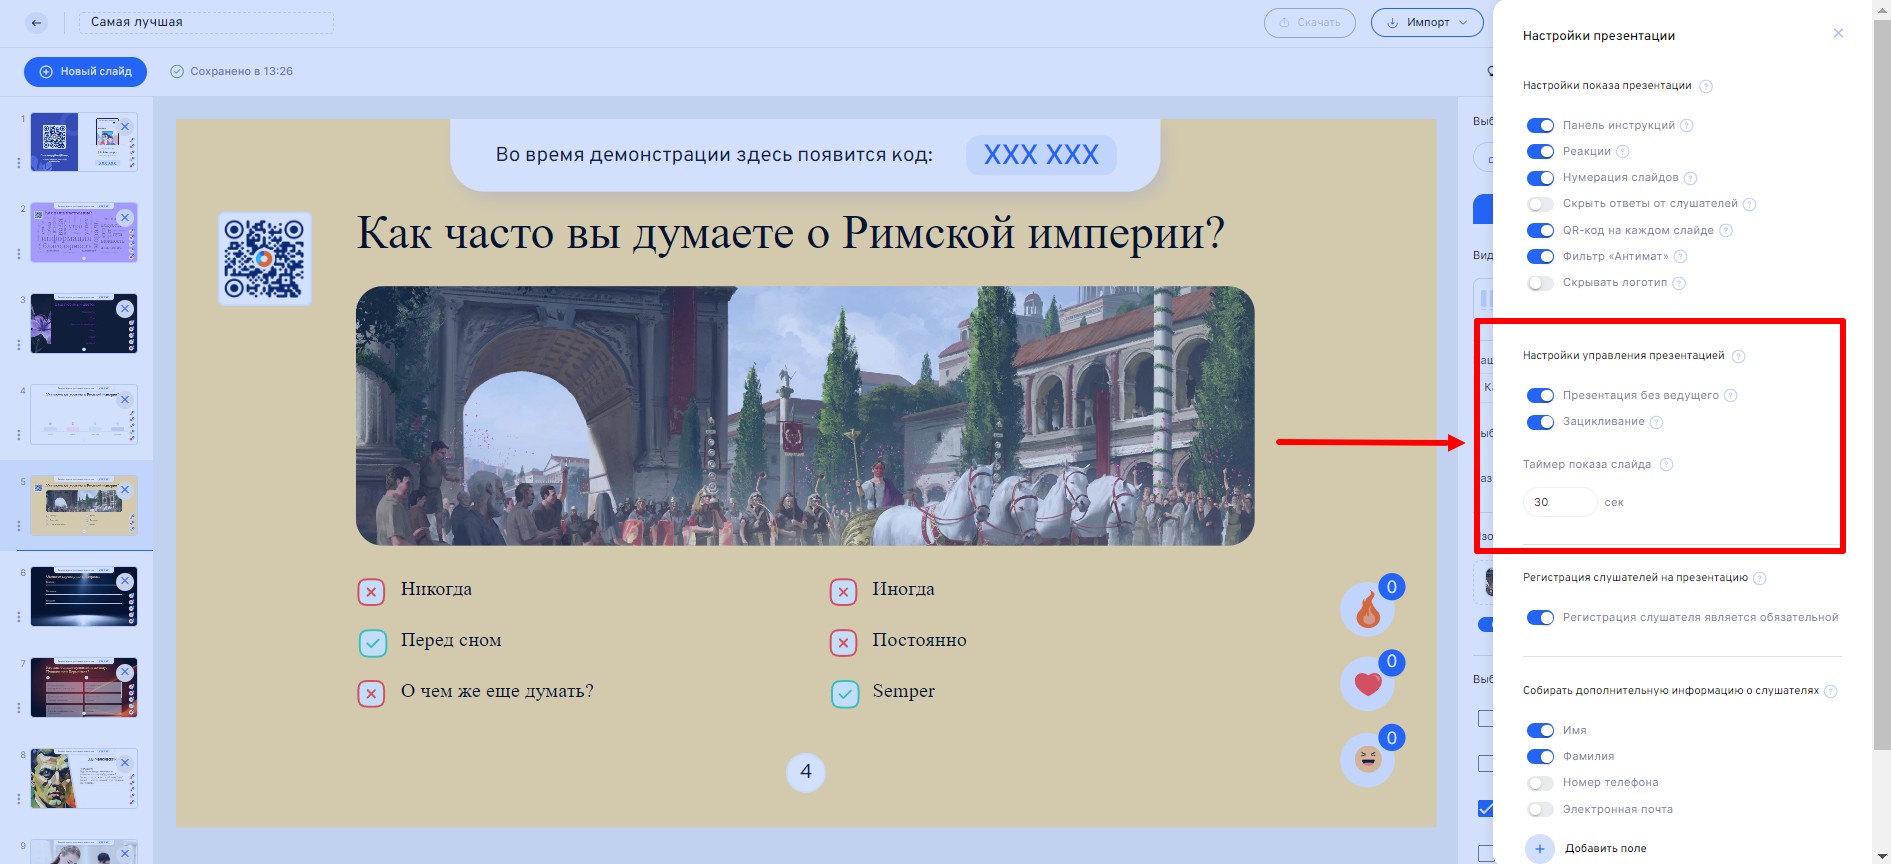Click Добавить поле link
The width and height of the screenshot is (1891, 864).
tap(1605, 849)
